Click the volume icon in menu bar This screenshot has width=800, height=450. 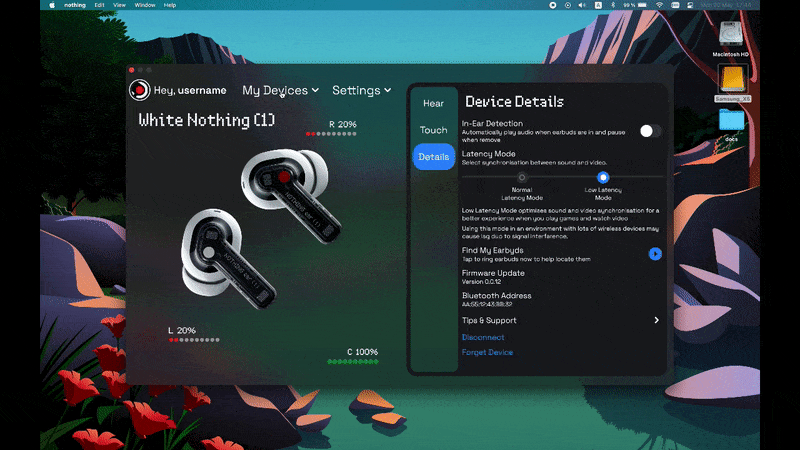tap(582, 5)
